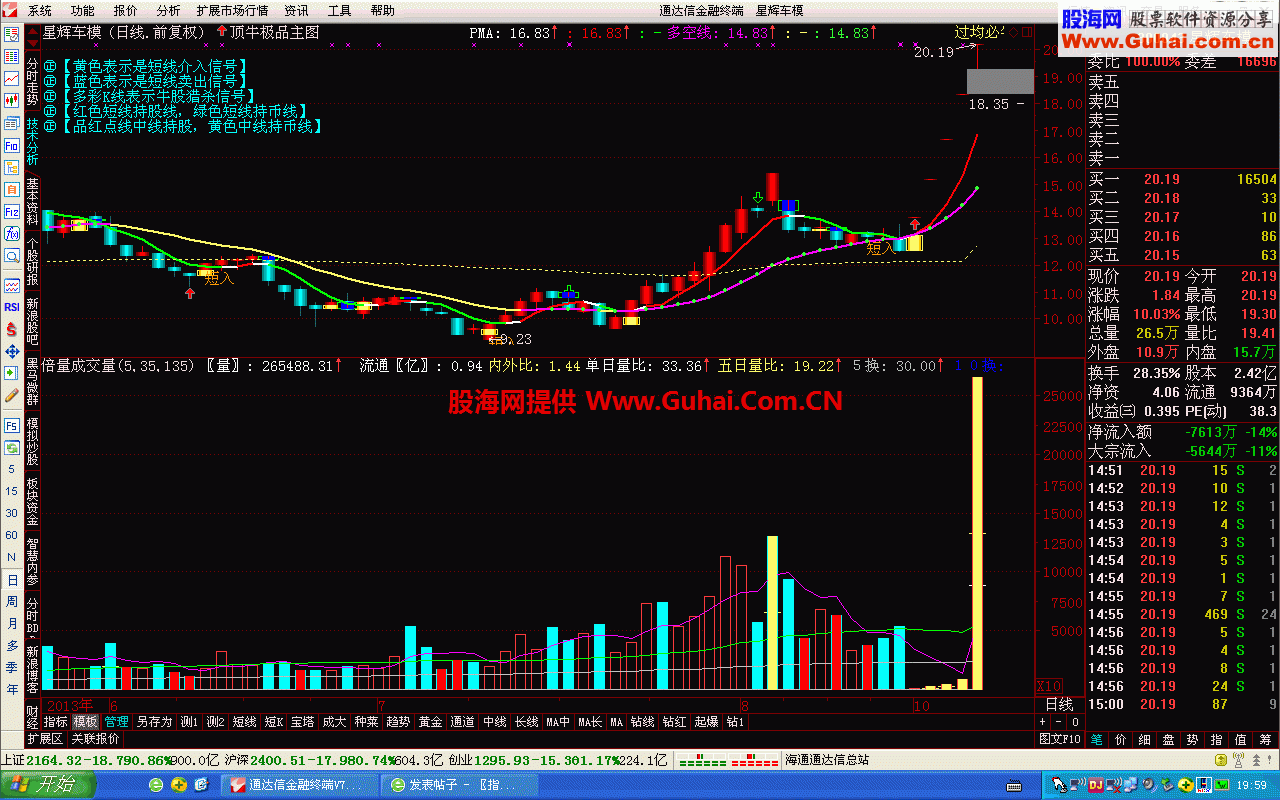Click the 扩展区 button
Image resolution: width=1280 pixels, height=800 pixels.
pos(45,739)
